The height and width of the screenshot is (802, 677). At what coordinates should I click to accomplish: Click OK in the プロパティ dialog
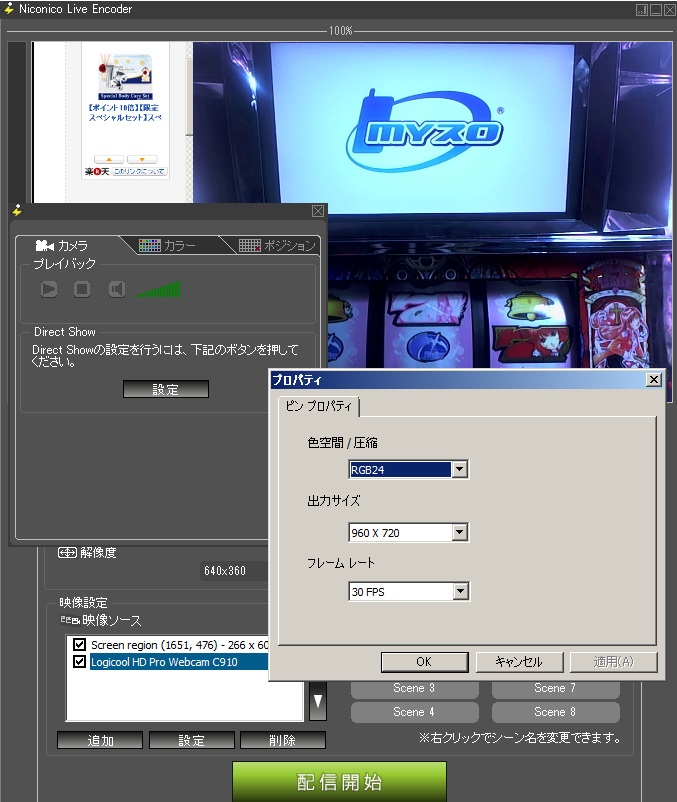click(x=424, y=662)
